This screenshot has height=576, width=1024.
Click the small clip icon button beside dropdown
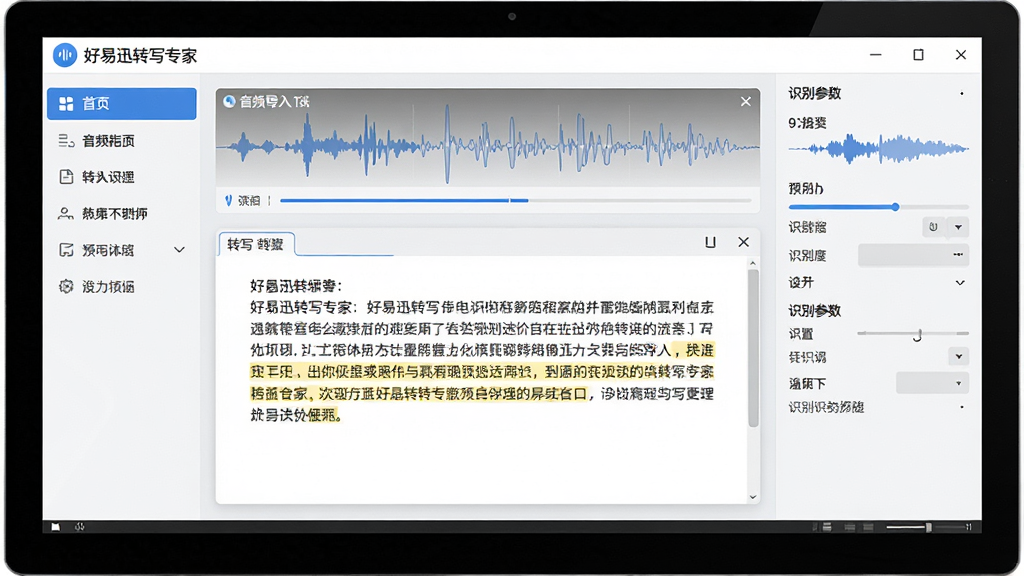[x=933, y=227]
